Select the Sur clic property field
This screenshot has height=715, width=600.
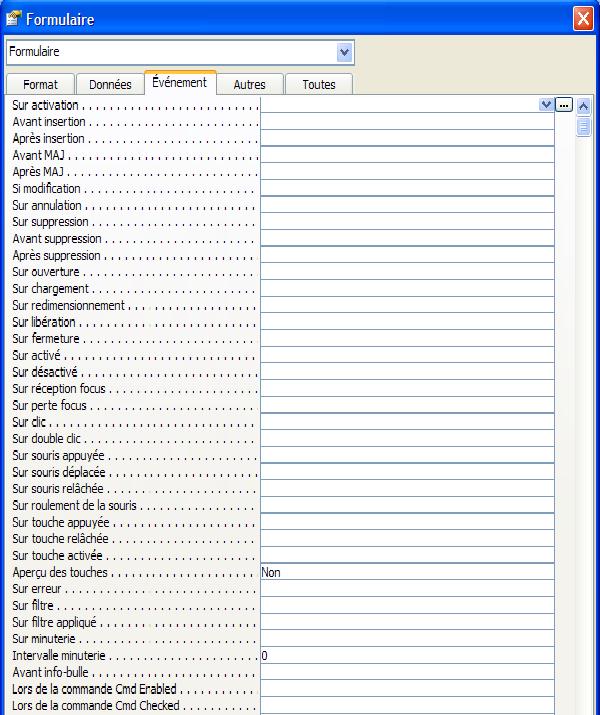tap(407, 422)
